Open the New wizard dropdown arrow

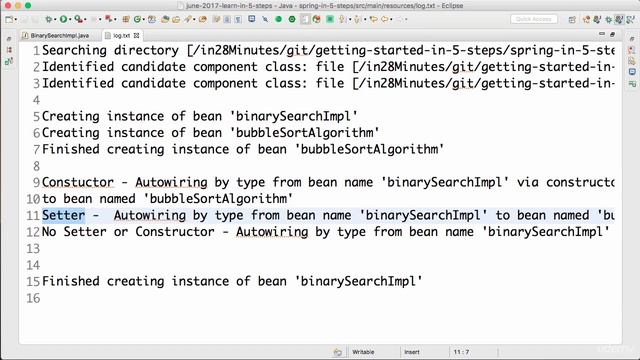coord(16,19)
